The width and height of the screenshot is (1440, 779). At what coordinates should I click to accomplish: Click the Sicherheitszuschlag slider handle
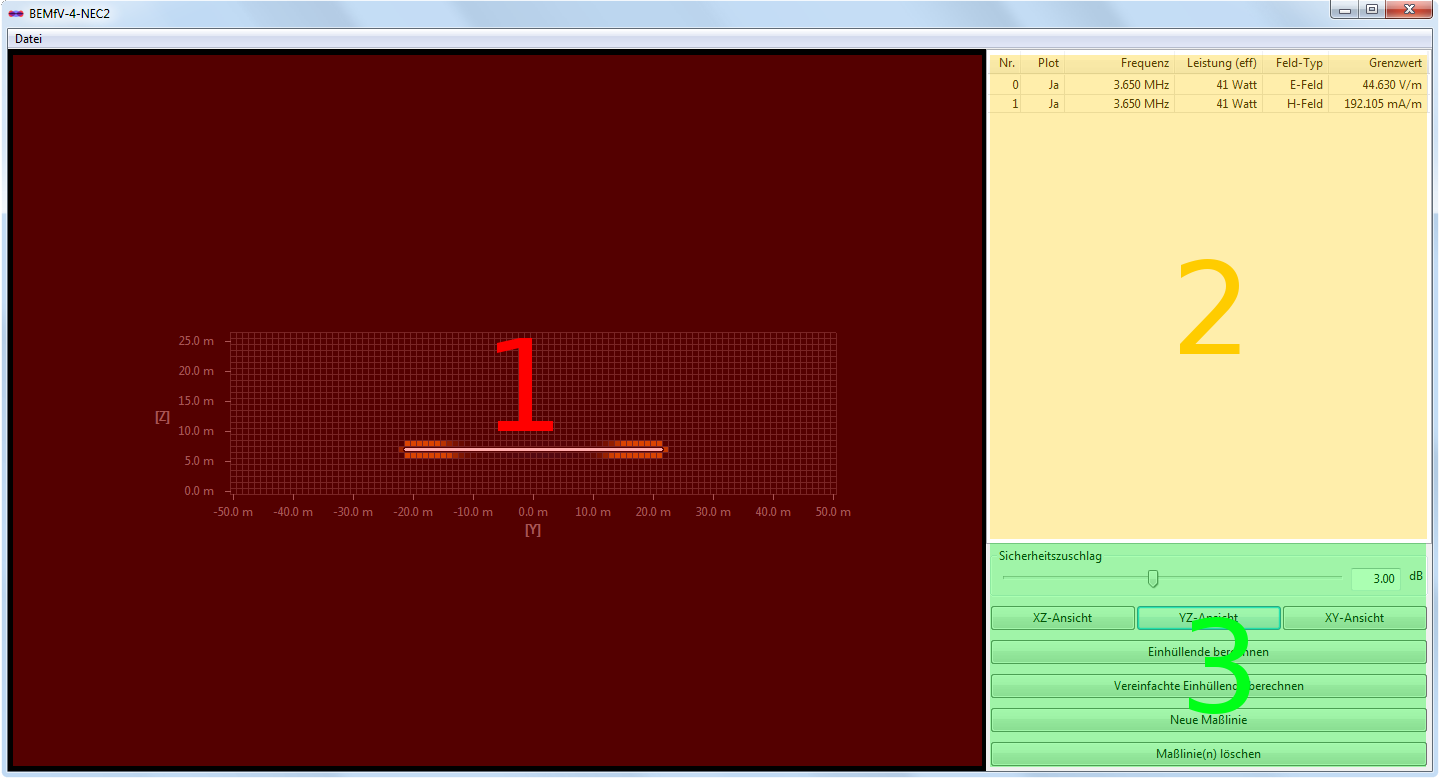click(1153, 578)
